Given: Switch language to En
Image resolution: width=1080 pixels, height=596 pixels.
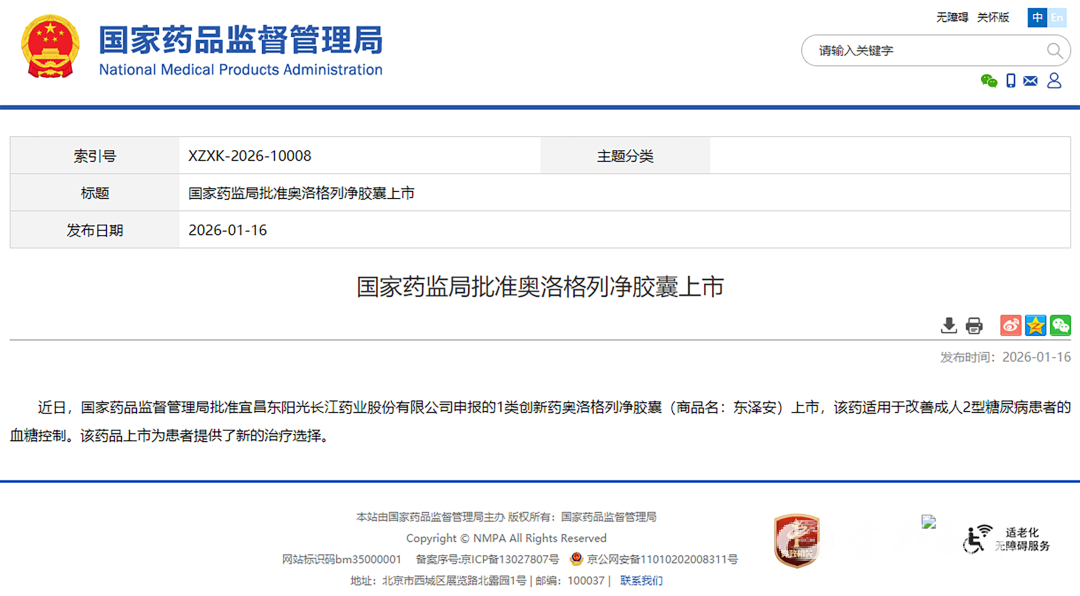Looking at the screenshot, I should (x=1057, y=18).
